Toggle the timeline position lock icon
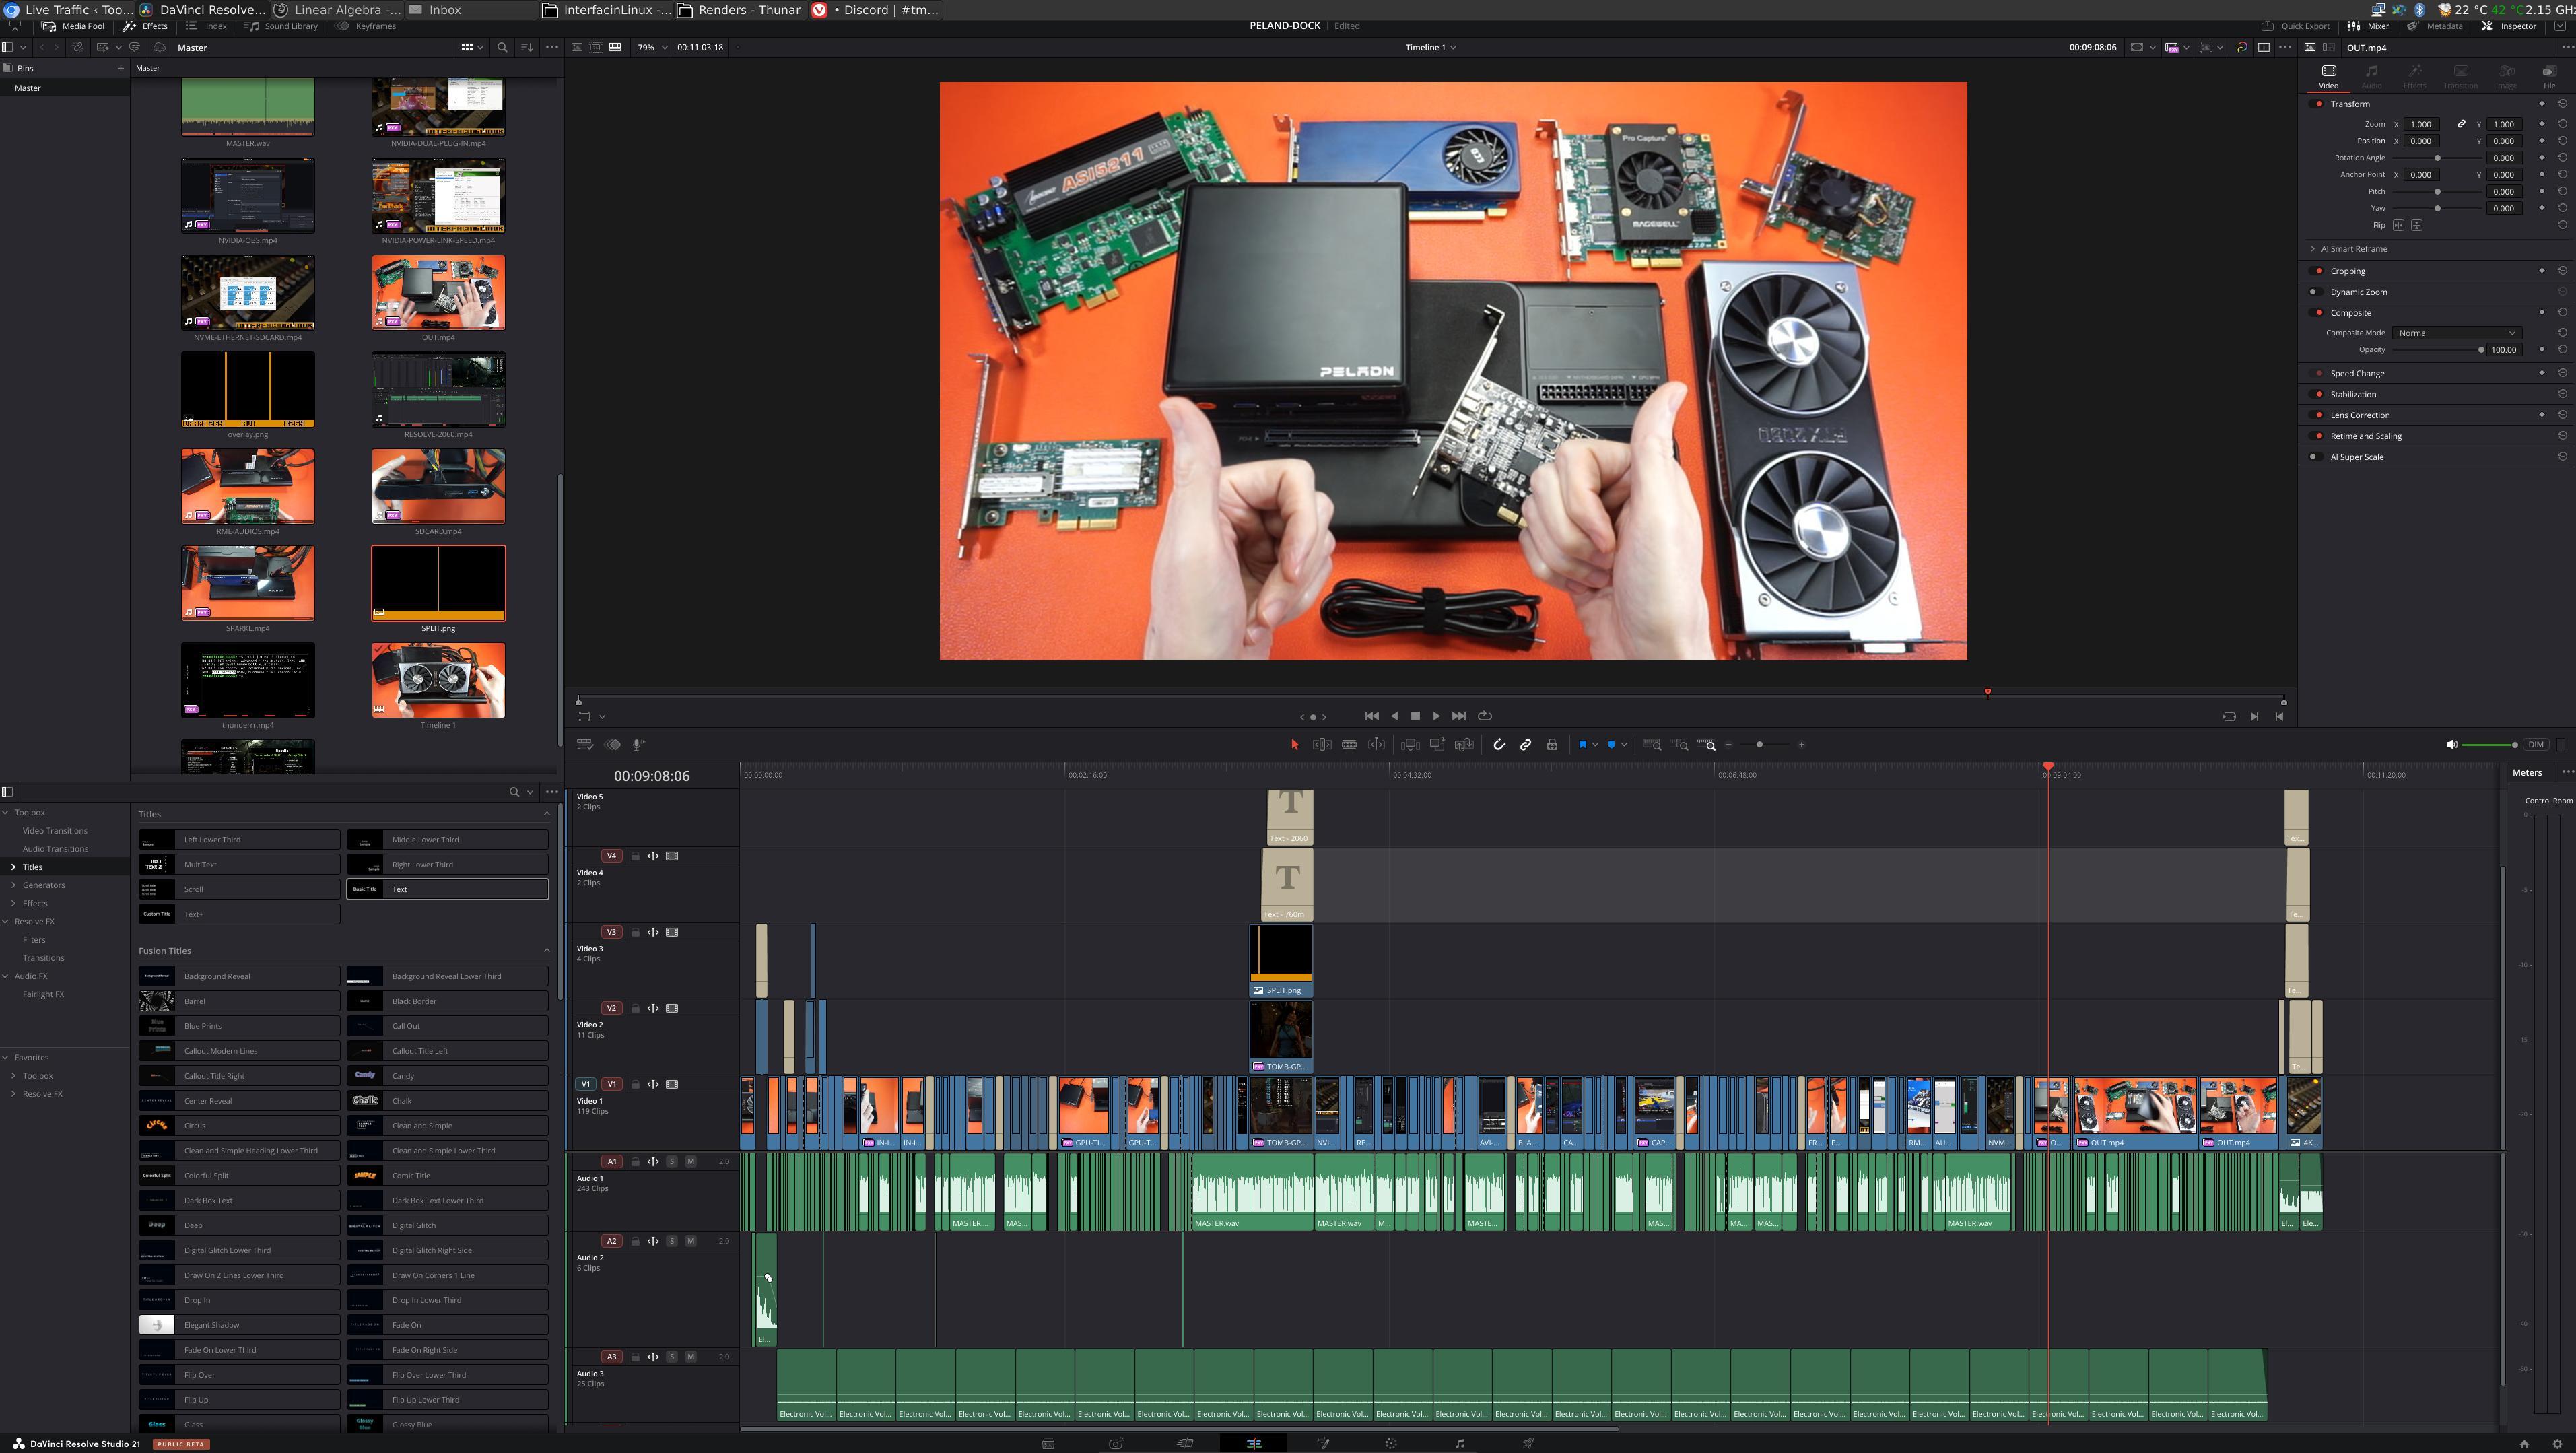 click(1552, 745)
